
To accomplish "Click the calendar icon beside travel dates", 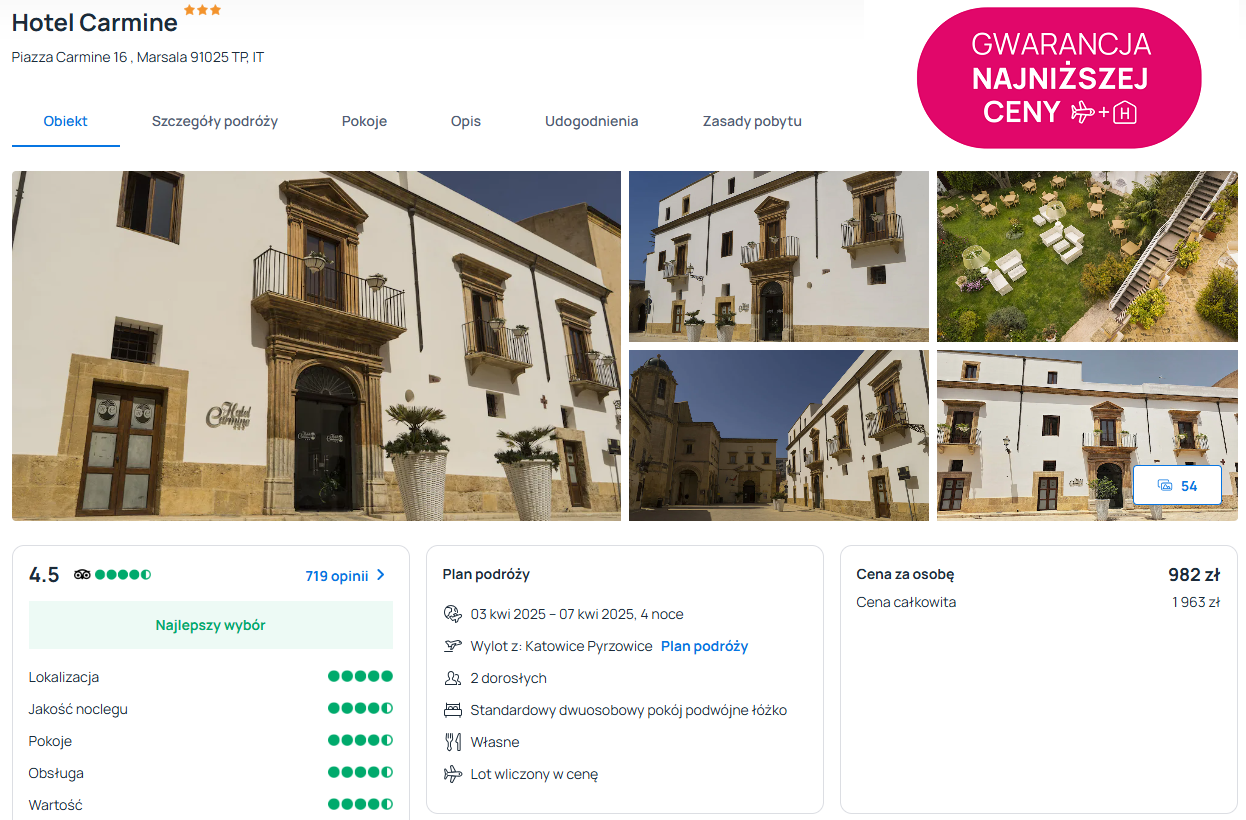I will [x=452, y=614].
